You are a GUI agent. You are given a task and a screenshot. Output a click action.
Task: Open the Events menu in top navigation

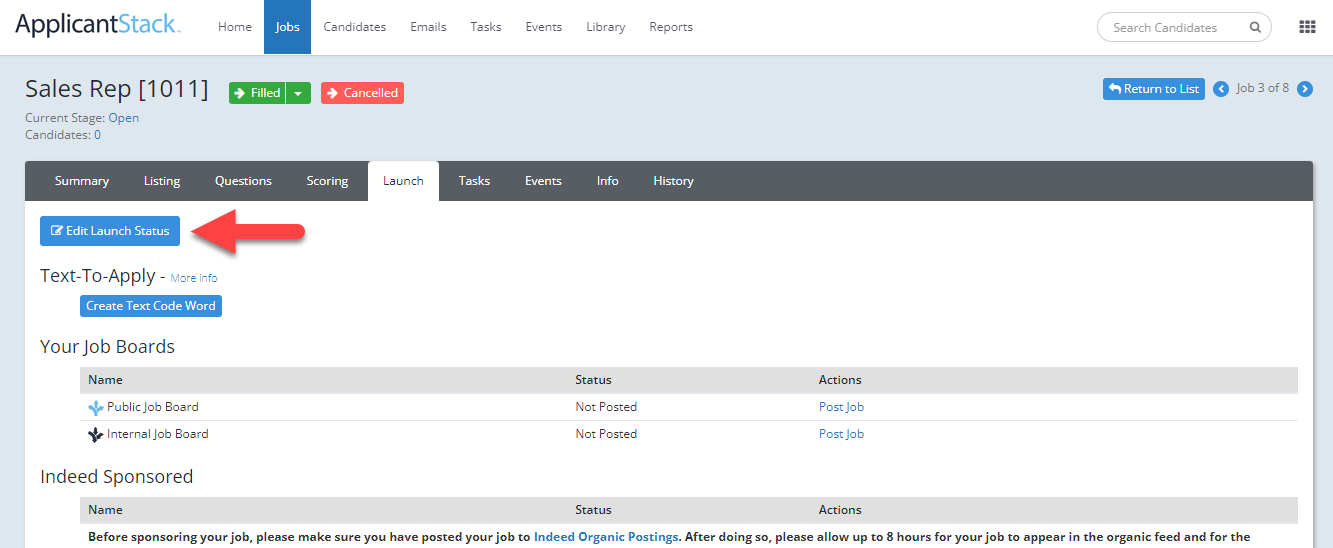pyautogui.click(x=544, y=27)
